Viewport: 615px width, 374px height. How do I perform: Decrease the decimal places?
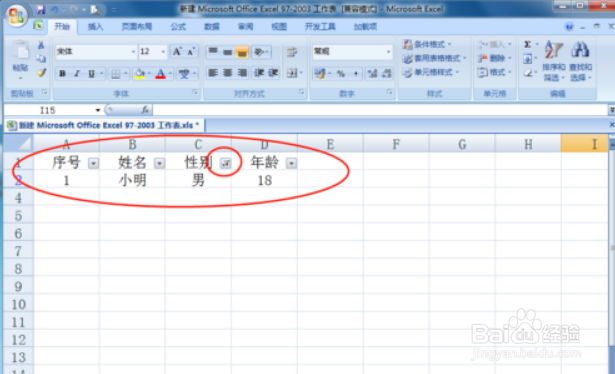click(x=386, y=73)
